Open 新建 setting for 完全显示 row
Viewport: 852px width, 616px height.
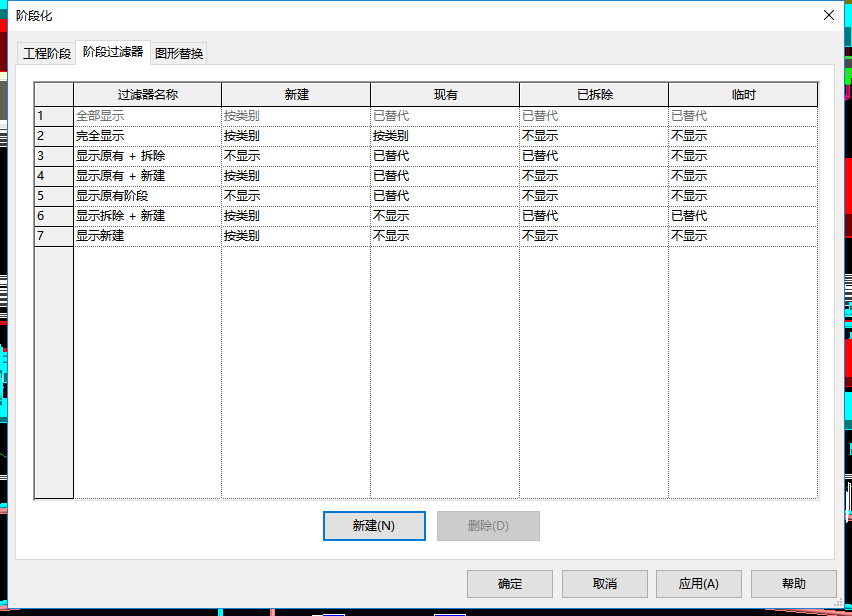pyautogui.click(x=296, y=136)
